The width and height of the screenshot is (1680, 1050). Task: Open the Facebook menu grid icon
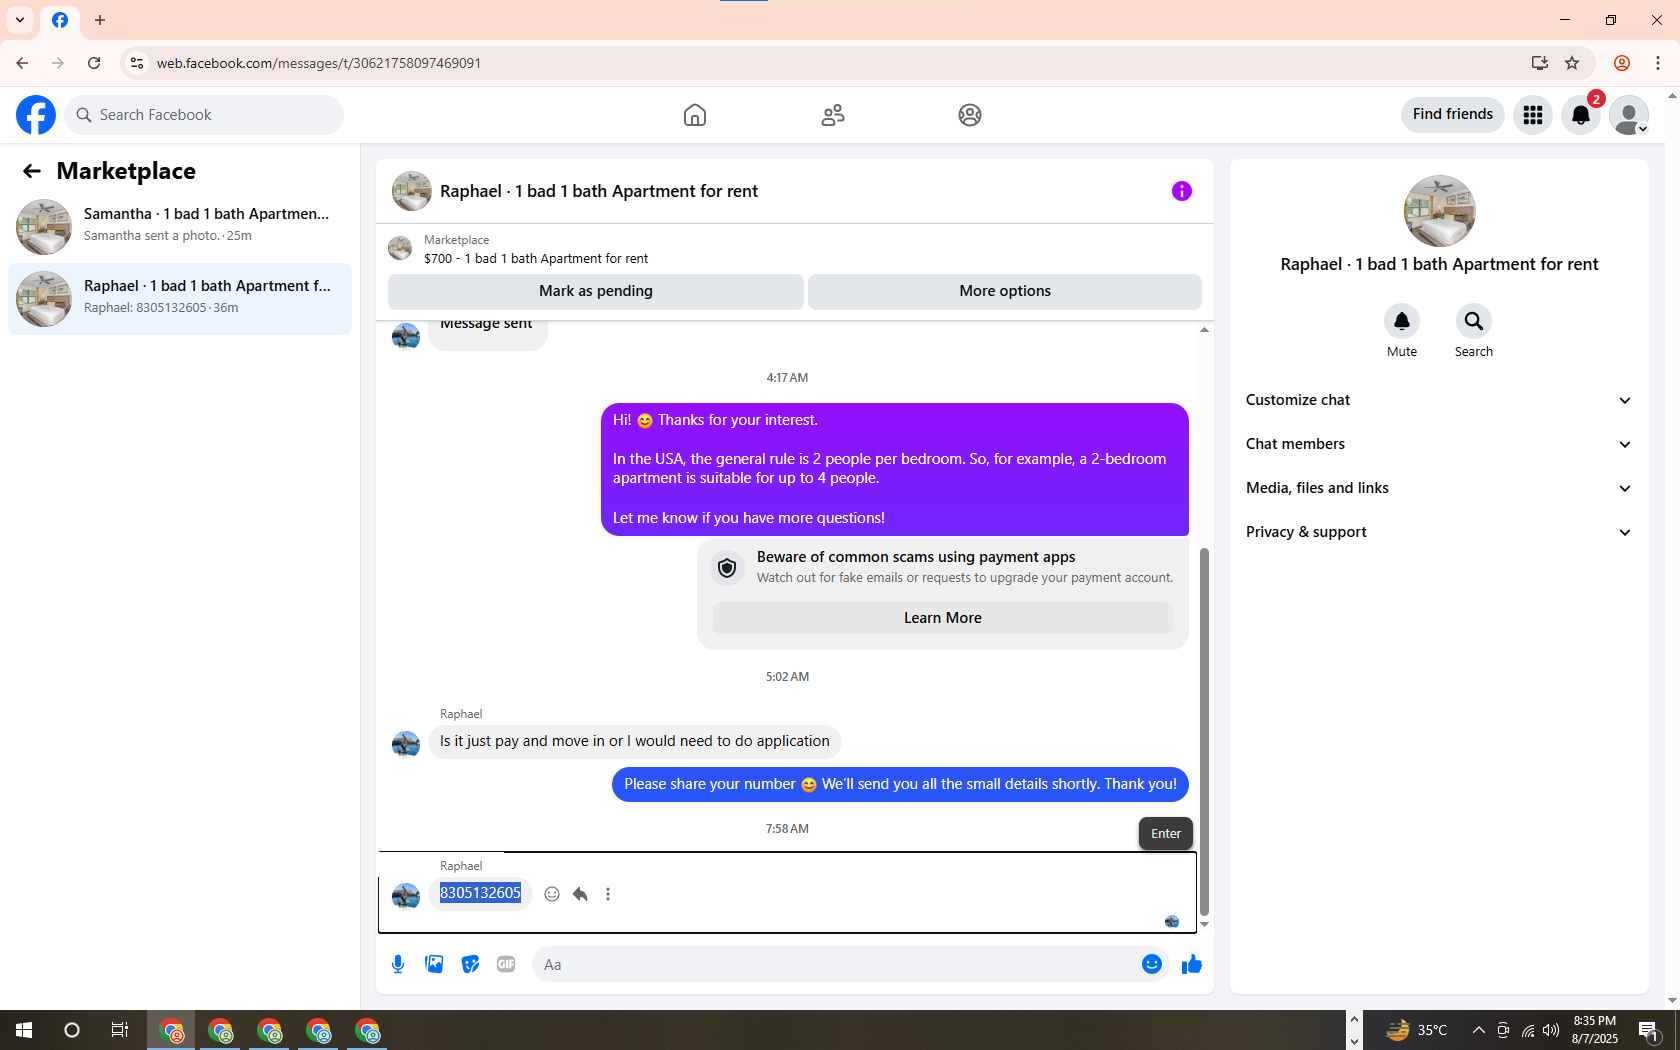[x=1533, y=115]
